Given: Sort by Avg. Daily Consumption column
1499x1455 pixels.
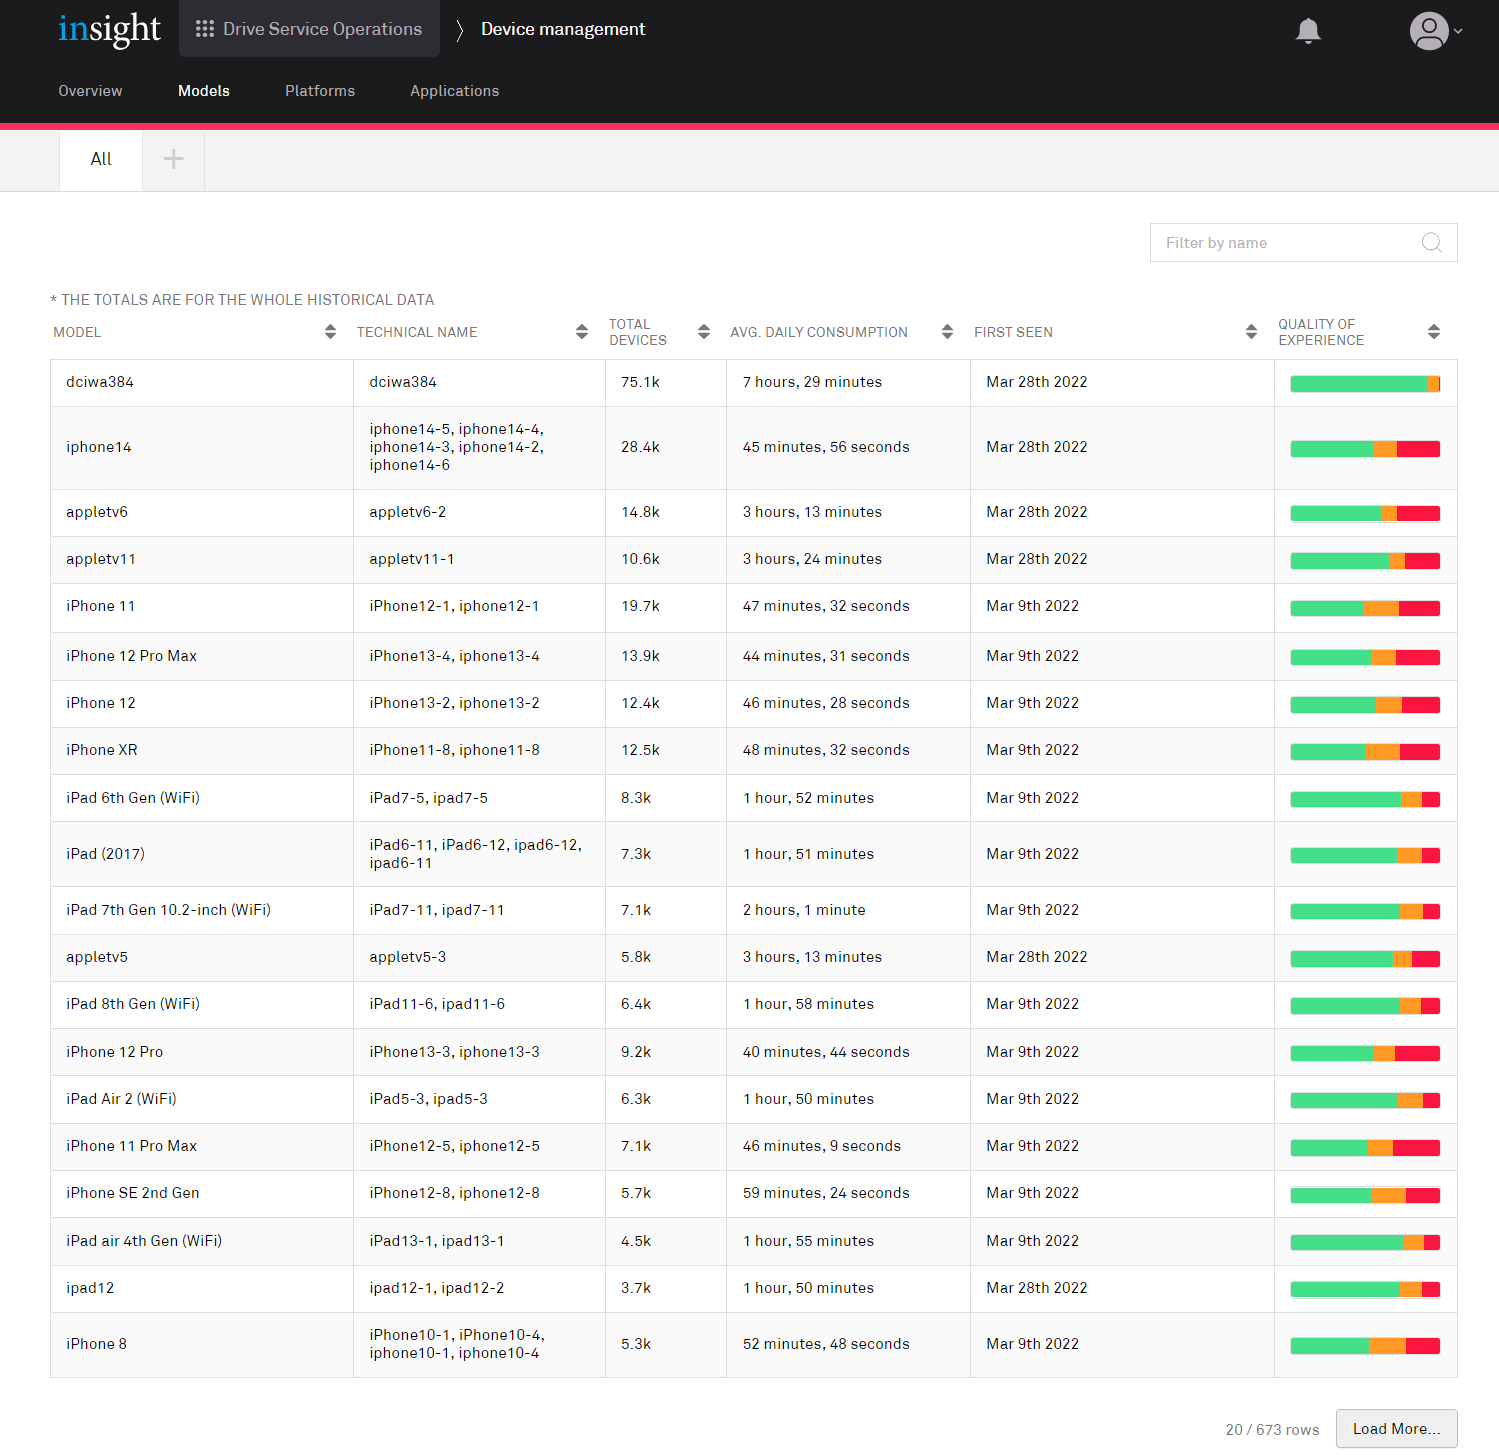Looking at the screenshot, I should point(946,332).
